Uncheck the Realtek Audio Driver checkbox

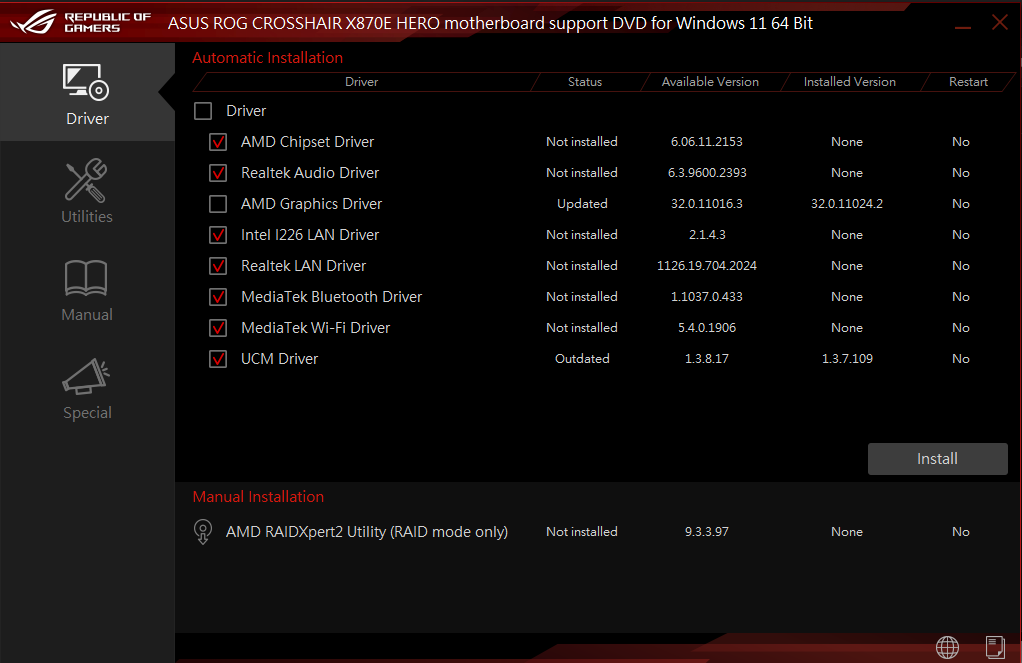(218, 173)
